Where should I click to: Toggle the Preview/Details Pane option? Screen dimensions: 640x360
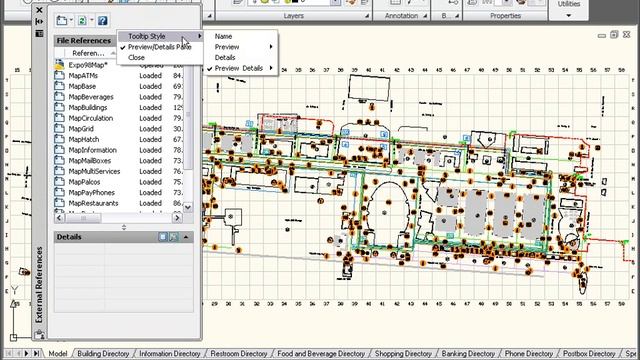(x=160, y=47)
